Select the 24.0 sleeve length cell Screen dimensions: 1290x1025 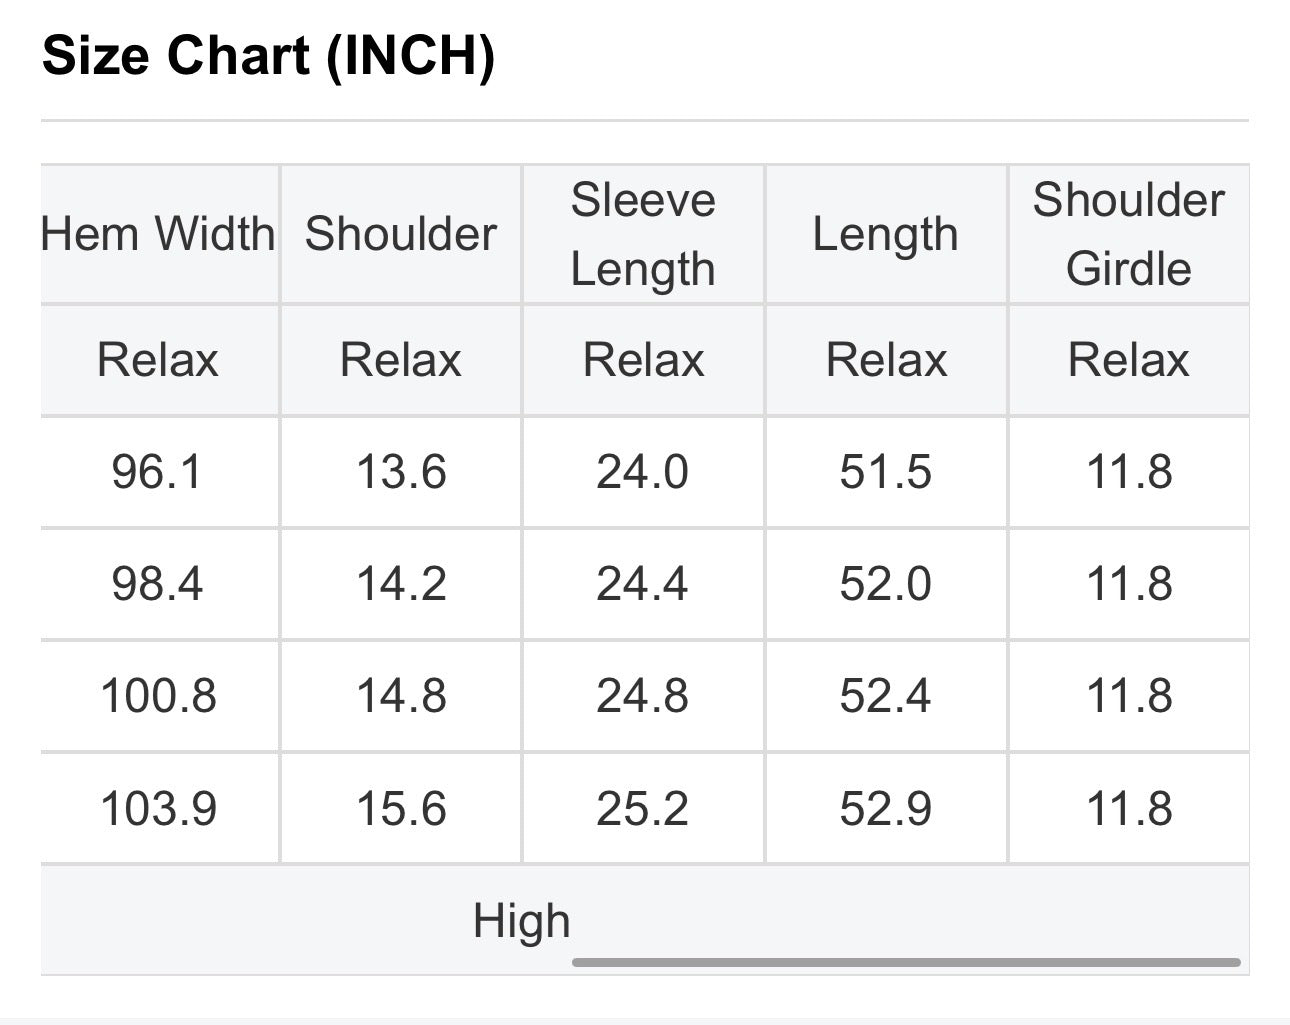[643, 471]
